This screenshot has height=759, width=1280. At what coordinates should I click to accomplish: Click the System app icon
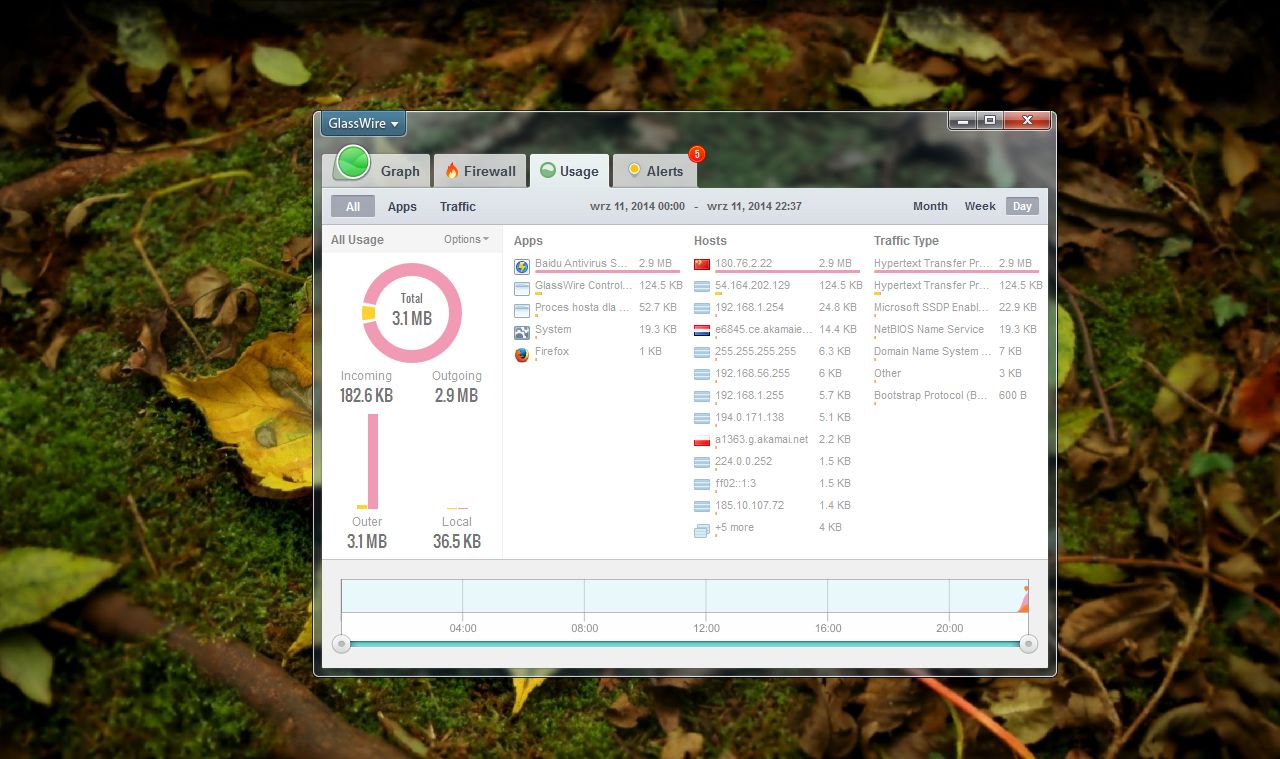click(522, 332)
